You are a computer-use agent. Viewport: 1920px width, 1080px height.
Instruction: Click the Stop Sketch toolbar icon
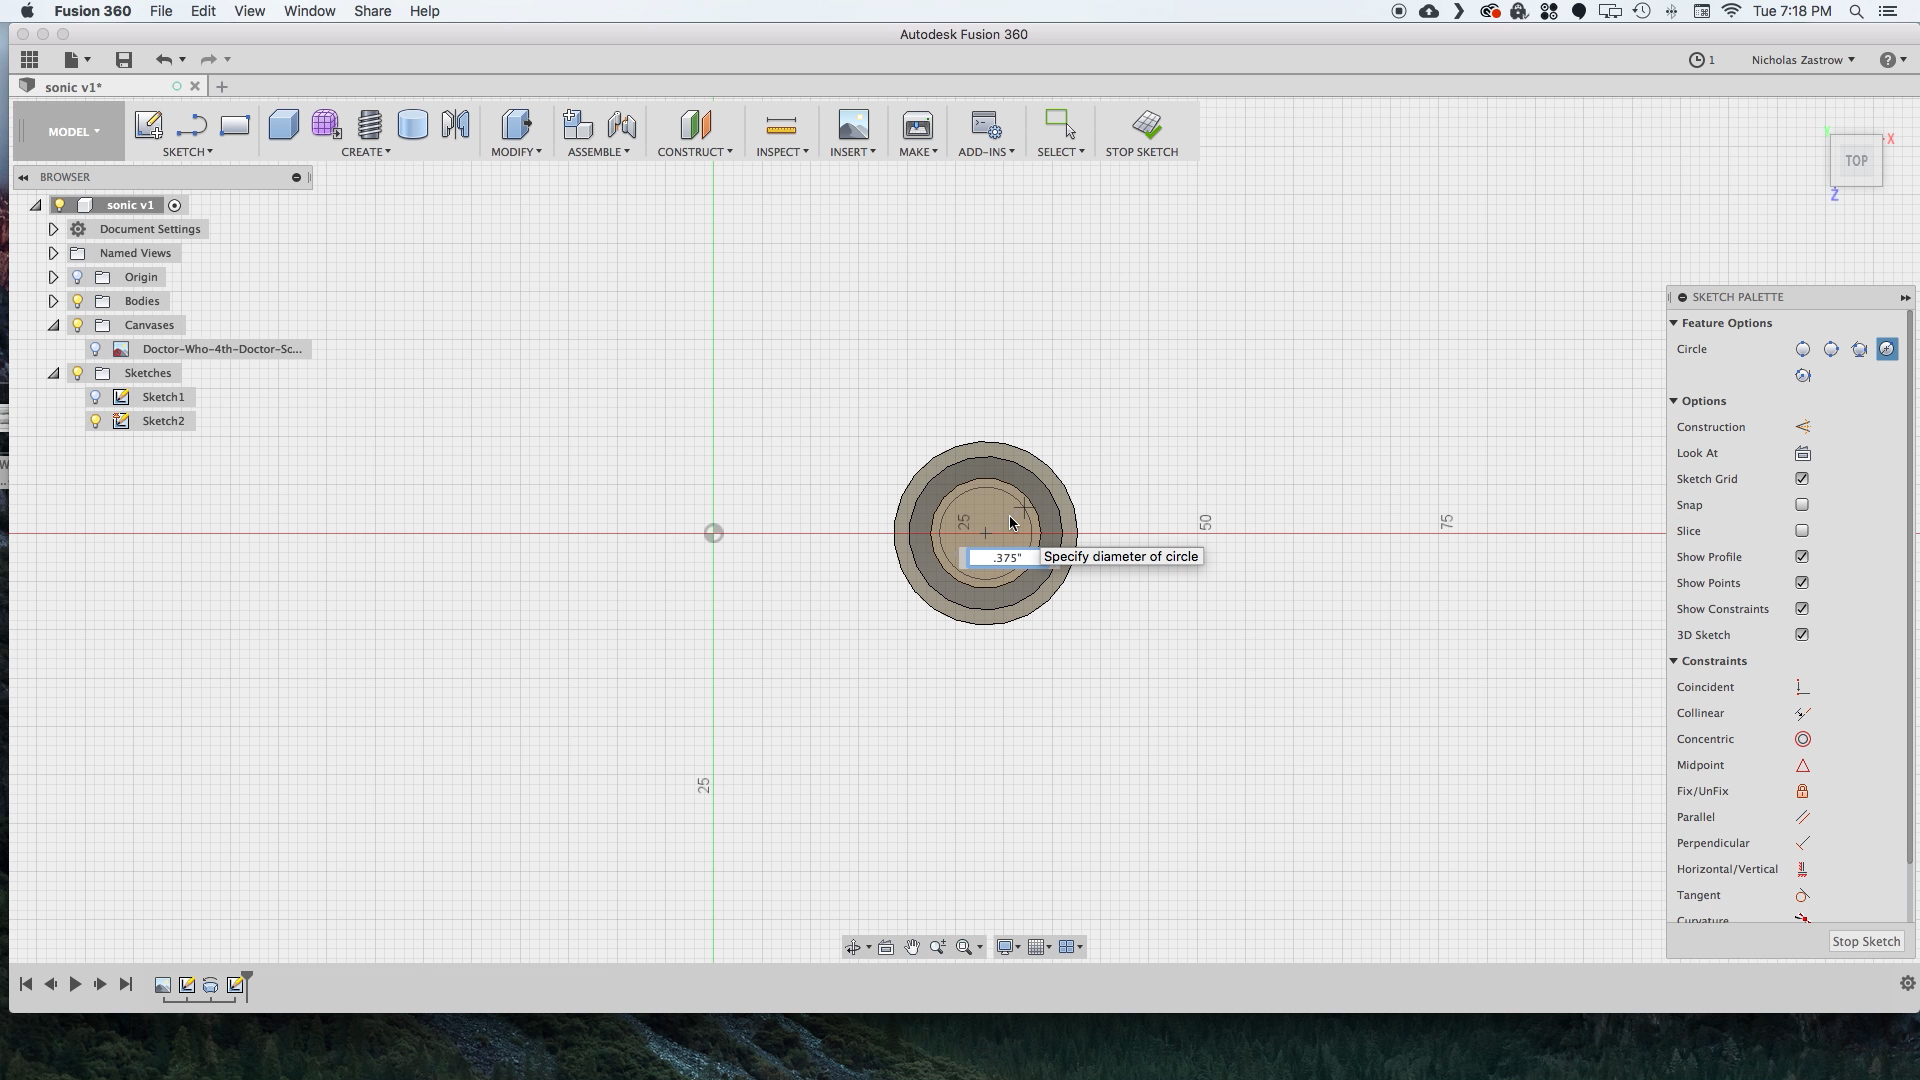pyautogui.click(x=1147, y=125)
